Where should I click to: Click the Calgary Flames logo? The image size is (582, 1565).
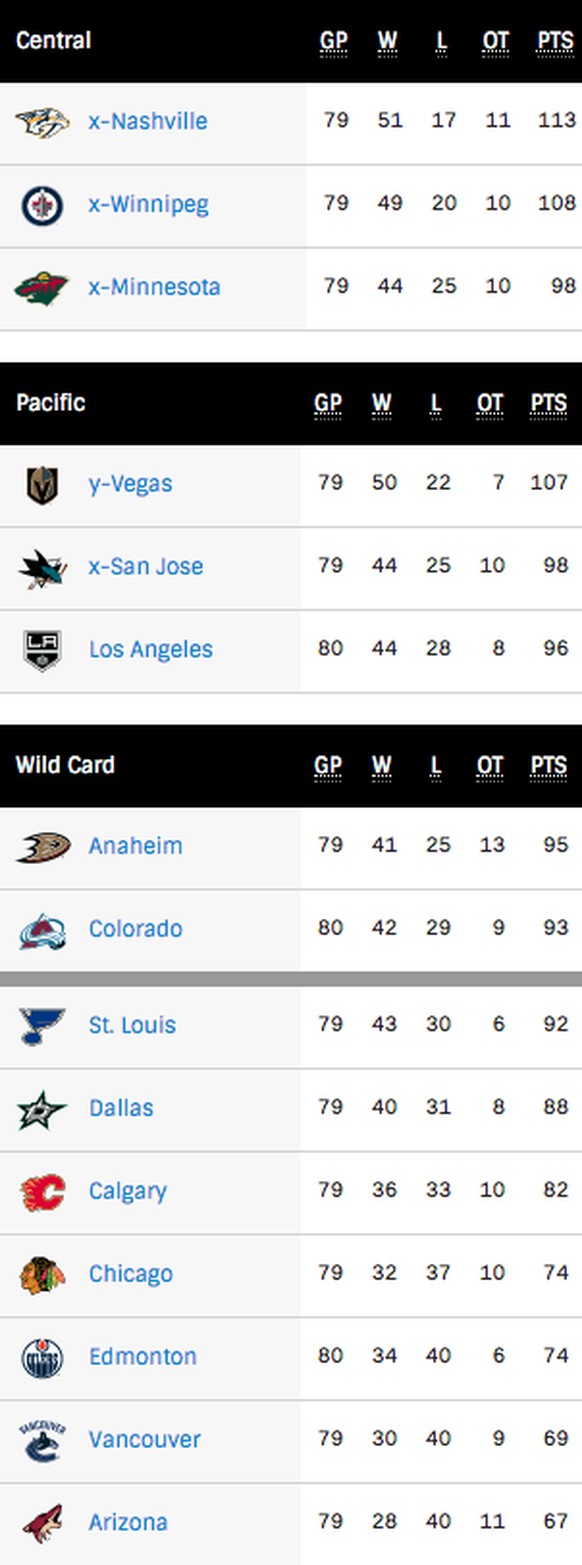[42, 1192]
